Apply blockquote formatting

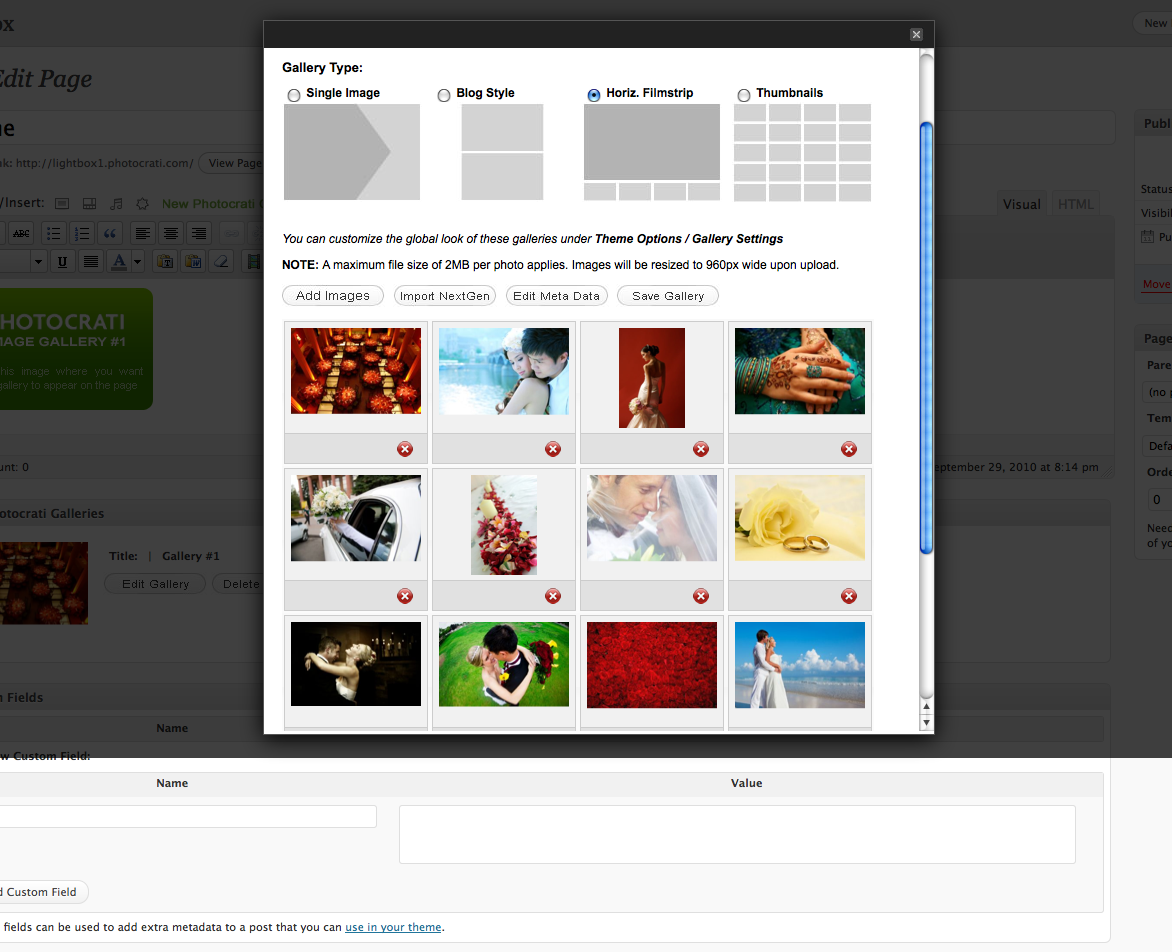111,233
